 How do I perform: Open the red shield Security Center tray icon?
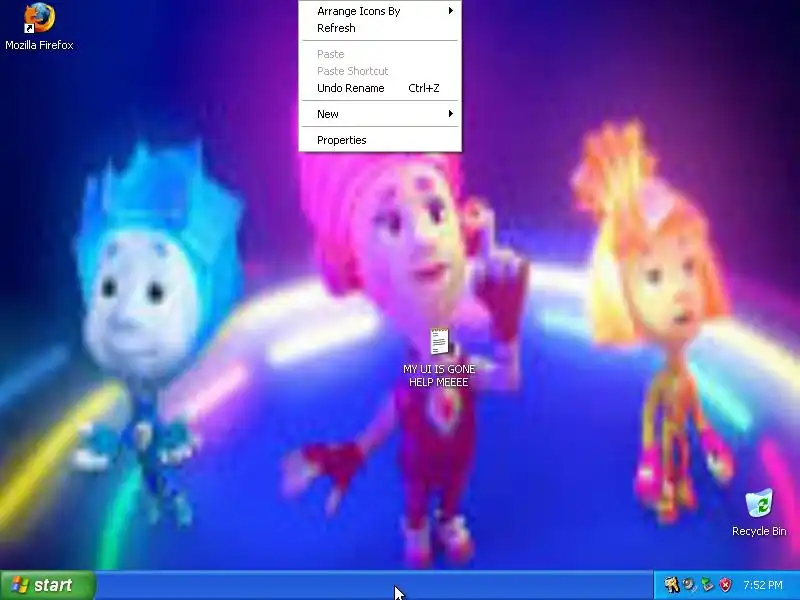725,585
